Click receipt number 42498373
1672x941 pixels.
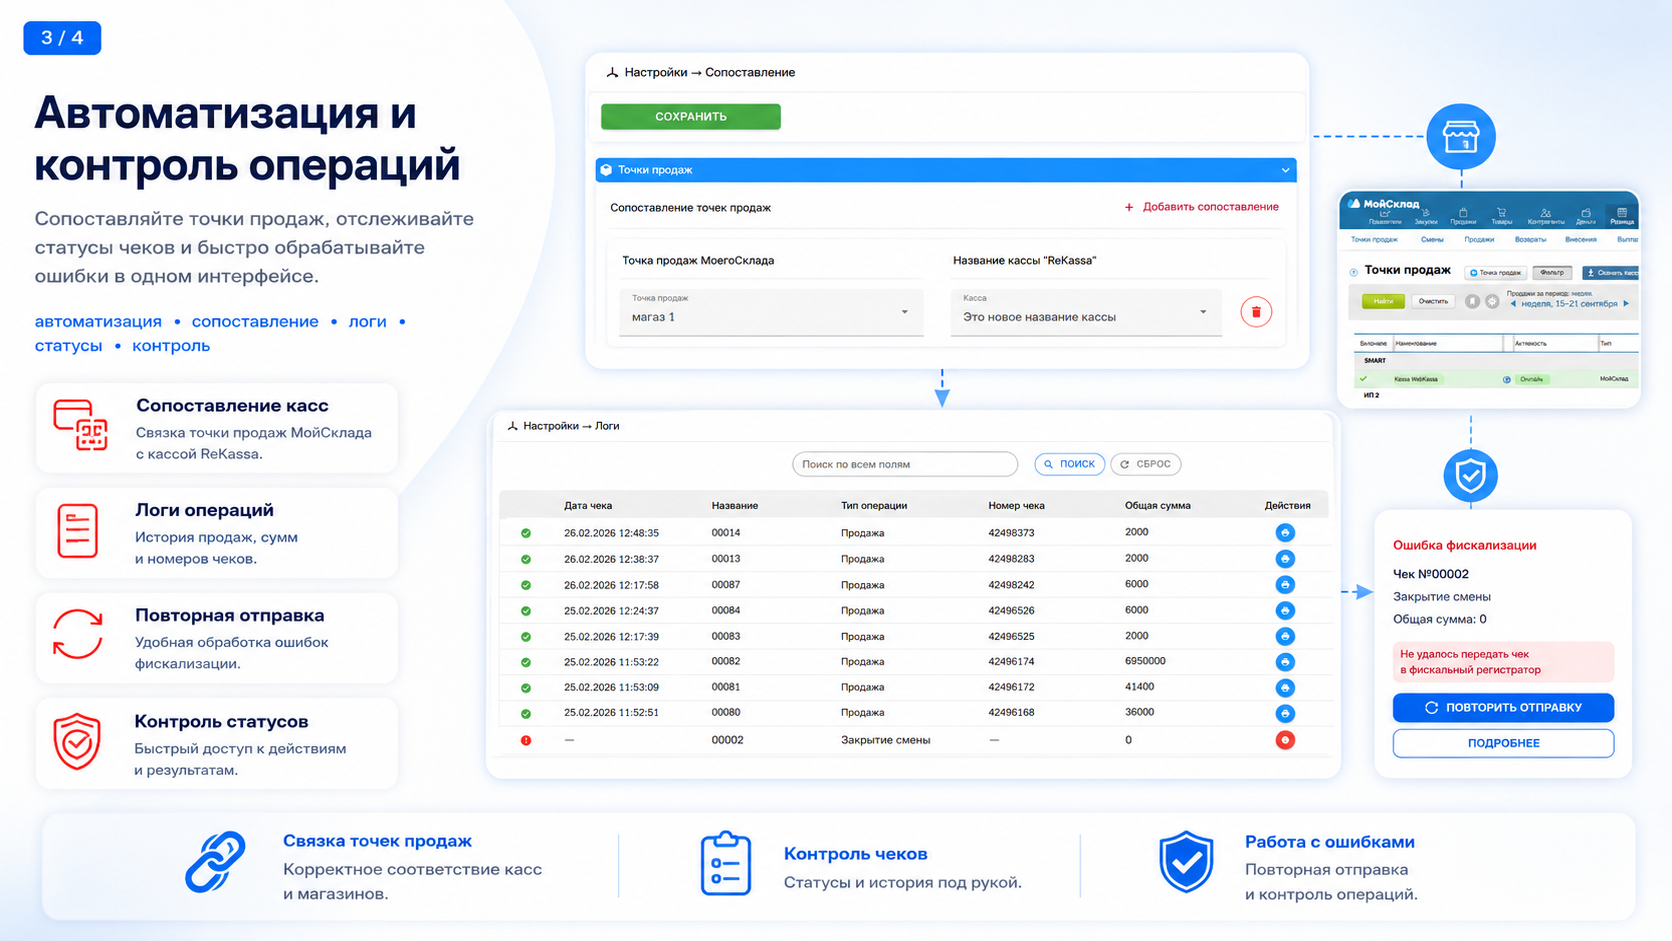1011,533
